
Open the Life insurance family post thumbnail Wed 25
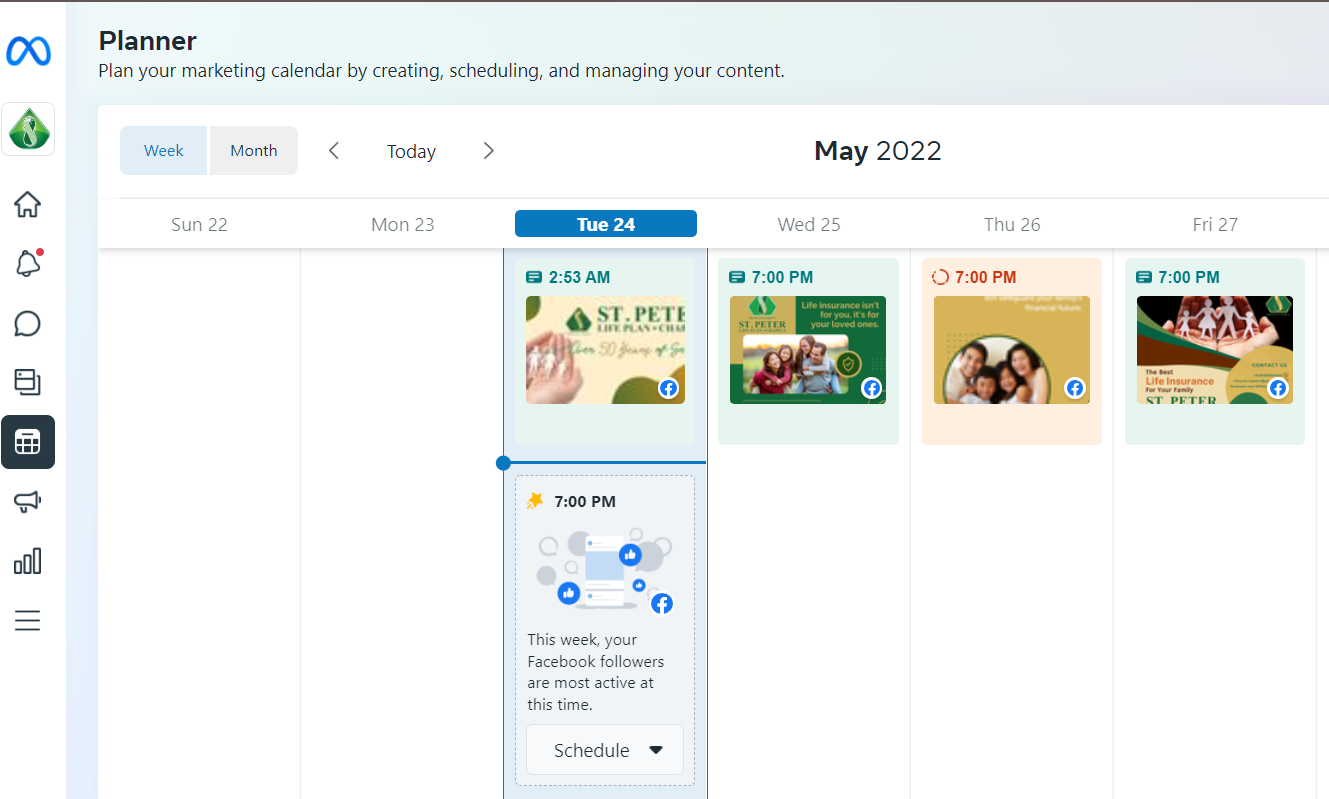(x=808, y=350)
